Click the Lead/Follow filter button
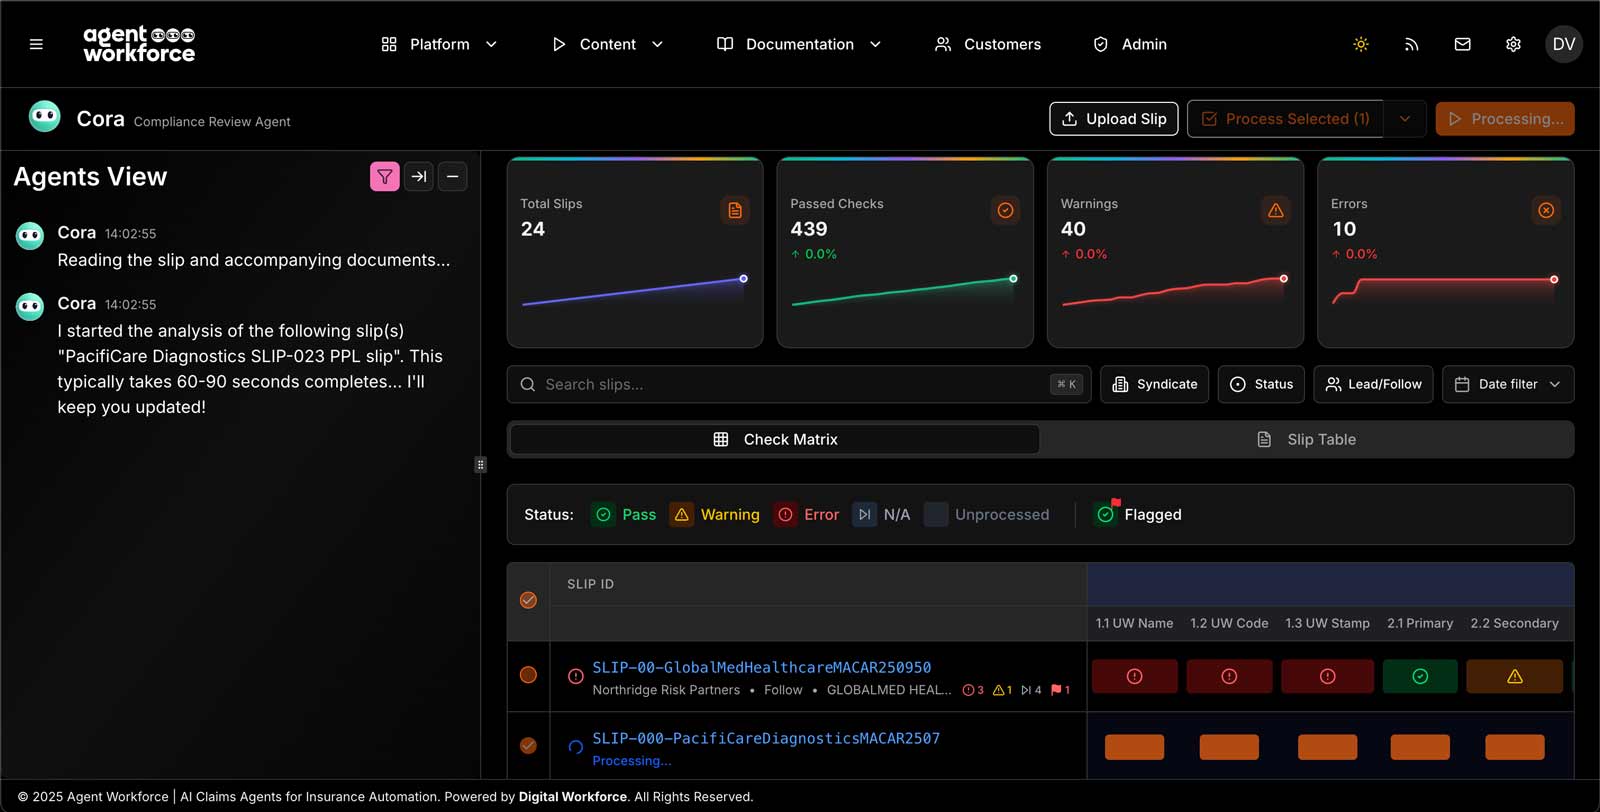 click(x=1374, y=385)
